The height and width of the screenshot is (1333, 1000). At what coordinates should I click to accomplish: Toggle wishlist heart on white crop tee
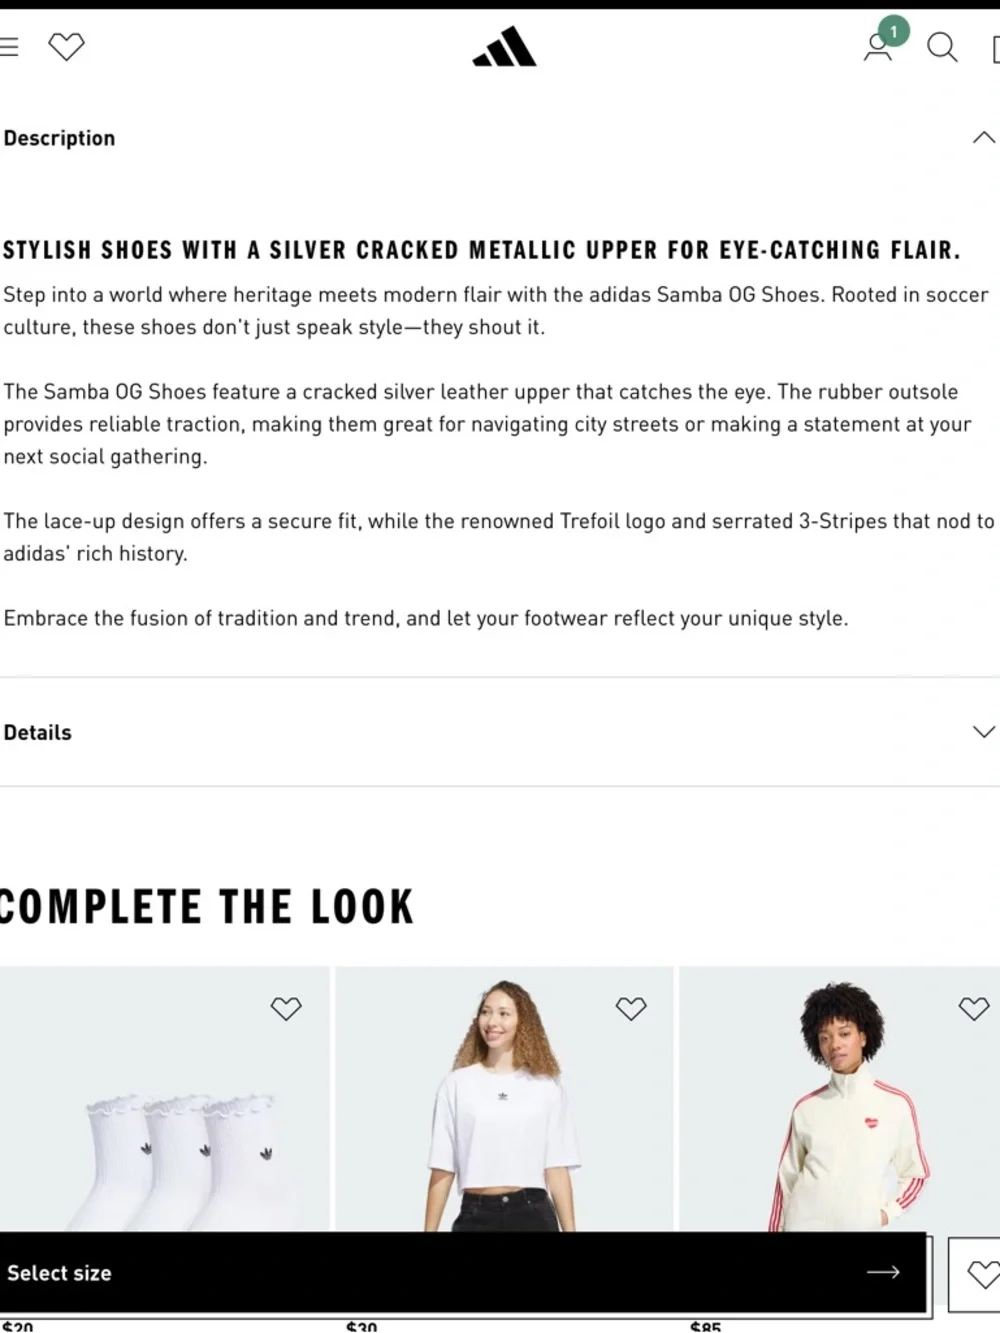click(x=631, y=1008)
